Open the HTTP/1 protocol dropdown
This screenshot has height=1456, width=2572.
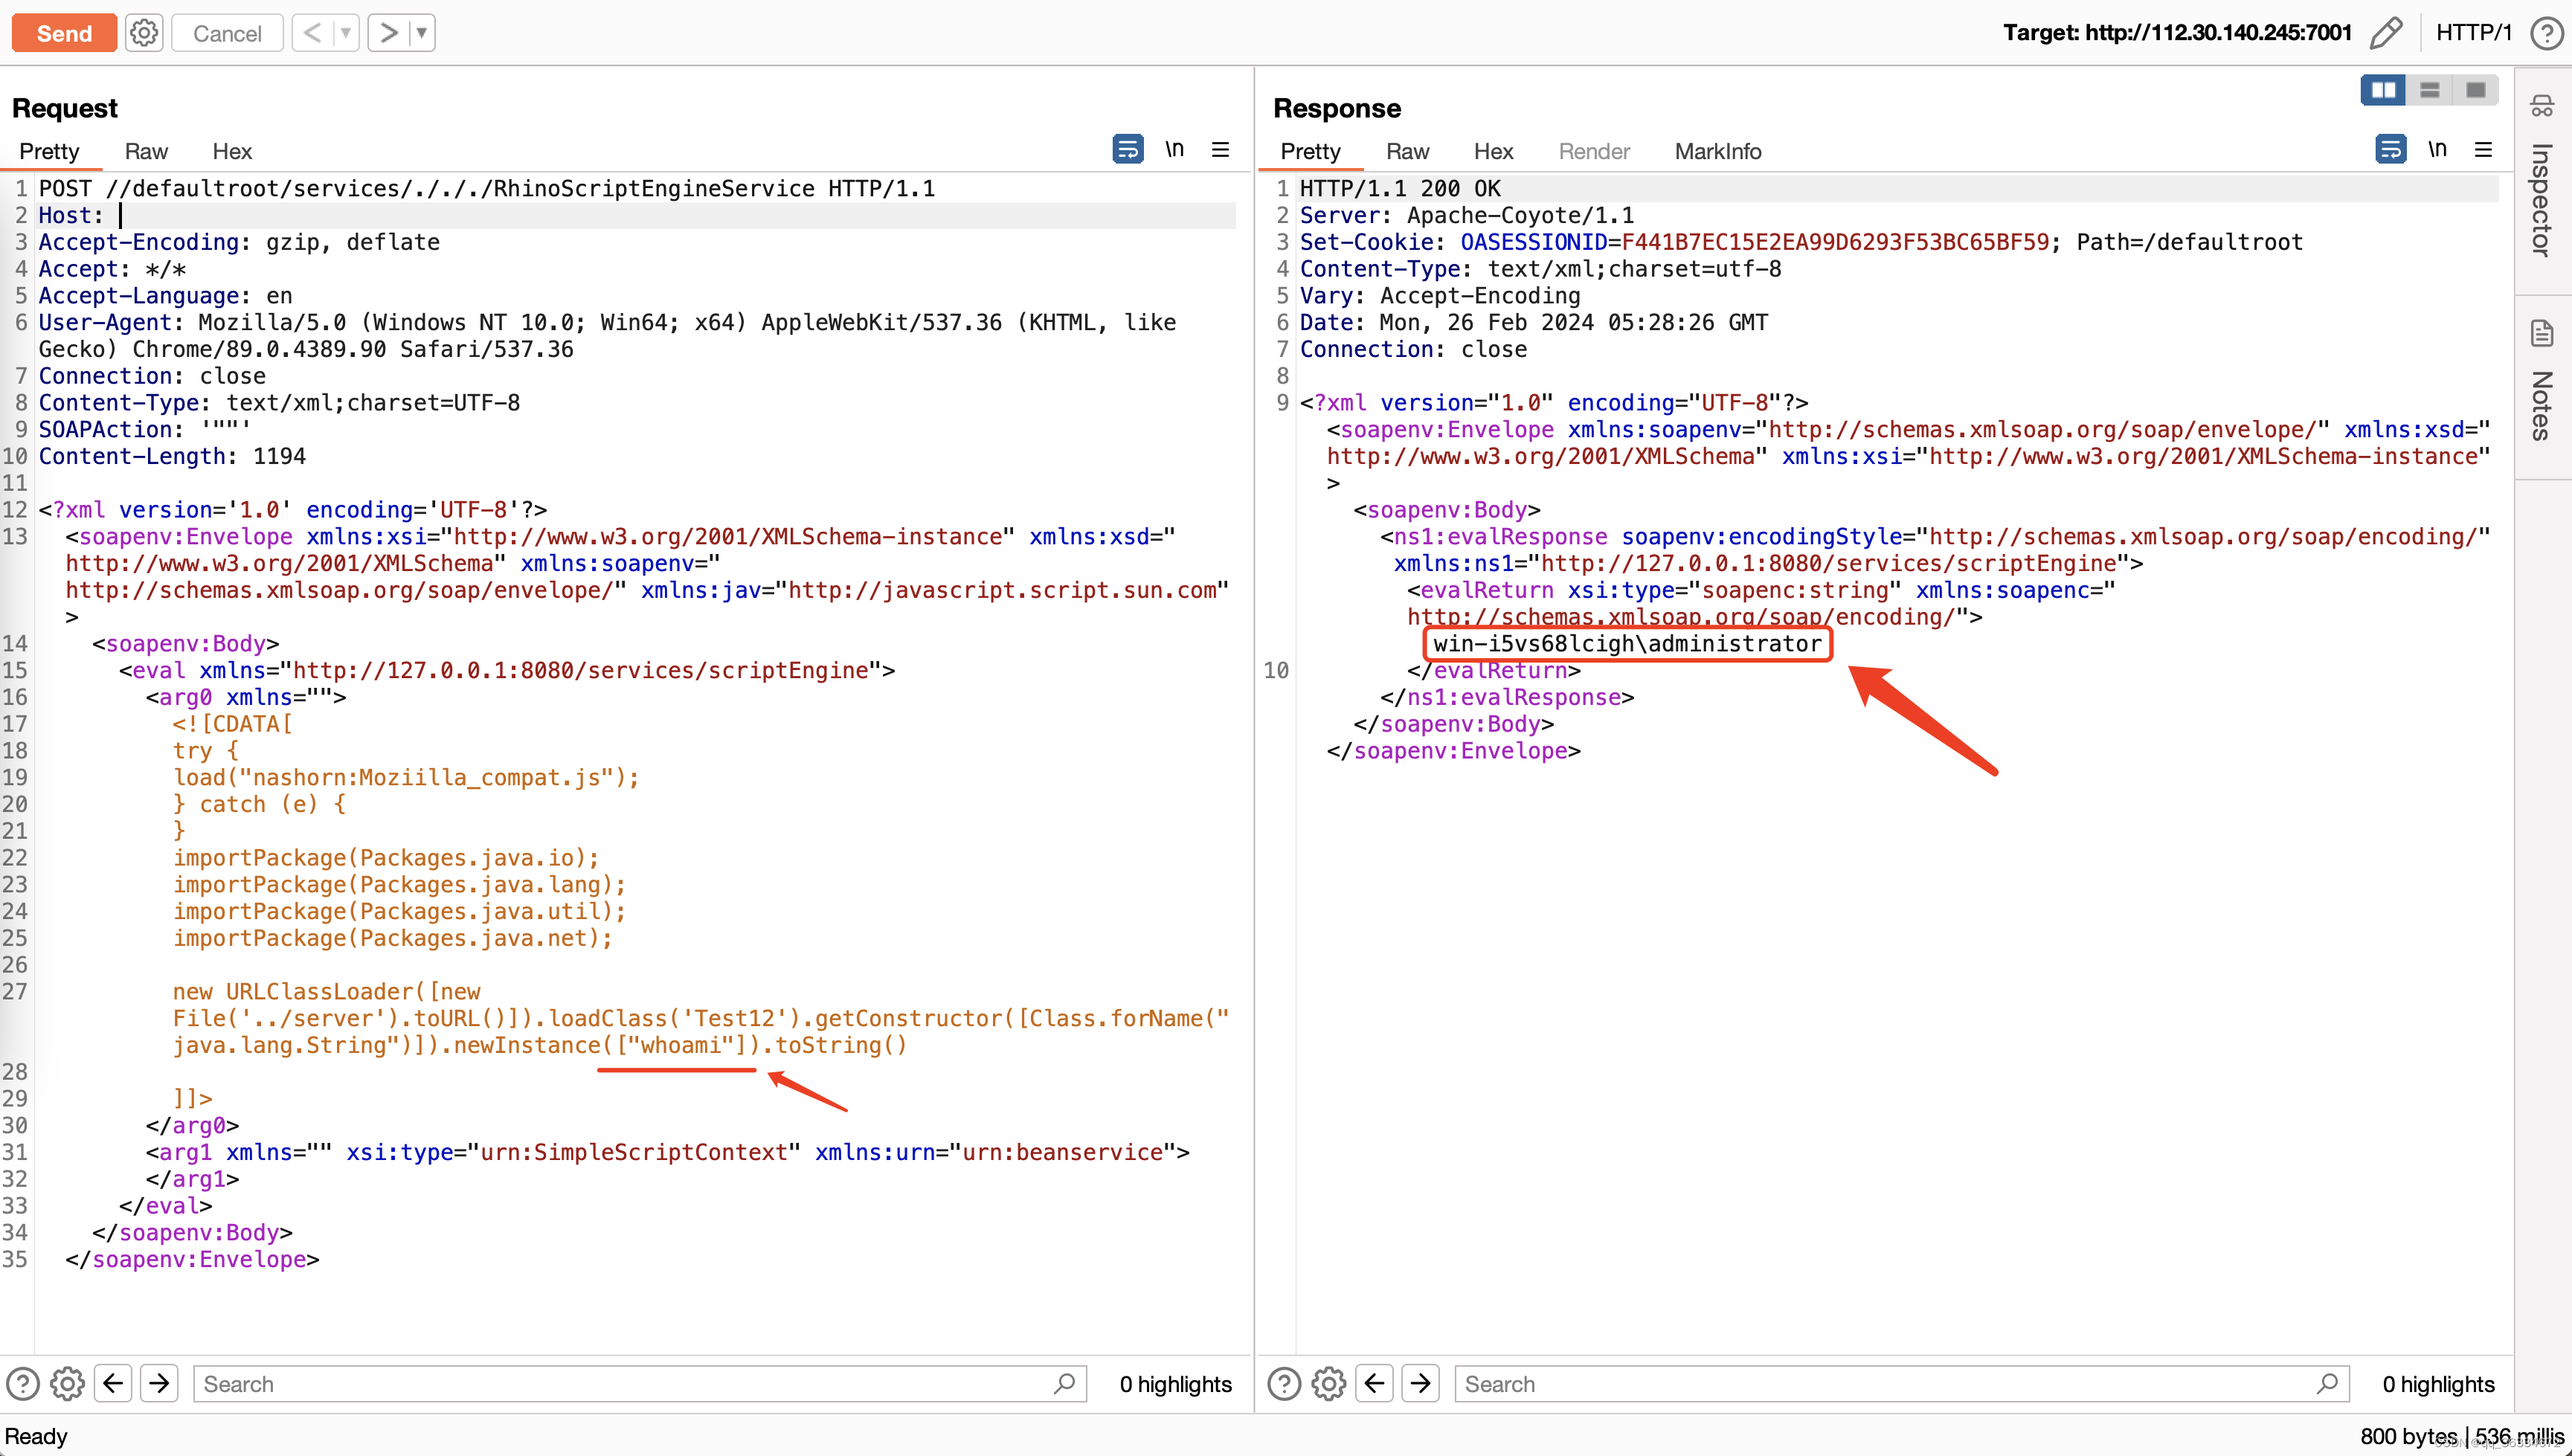click(x=2475, y=32)
